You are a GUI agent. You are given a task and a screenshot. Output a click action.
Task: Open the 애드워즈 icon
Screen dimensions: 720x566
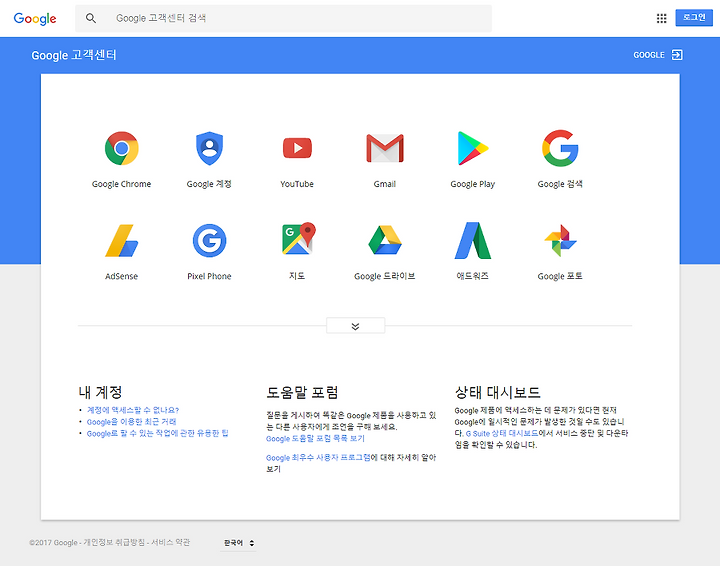(x=472, y=241)
